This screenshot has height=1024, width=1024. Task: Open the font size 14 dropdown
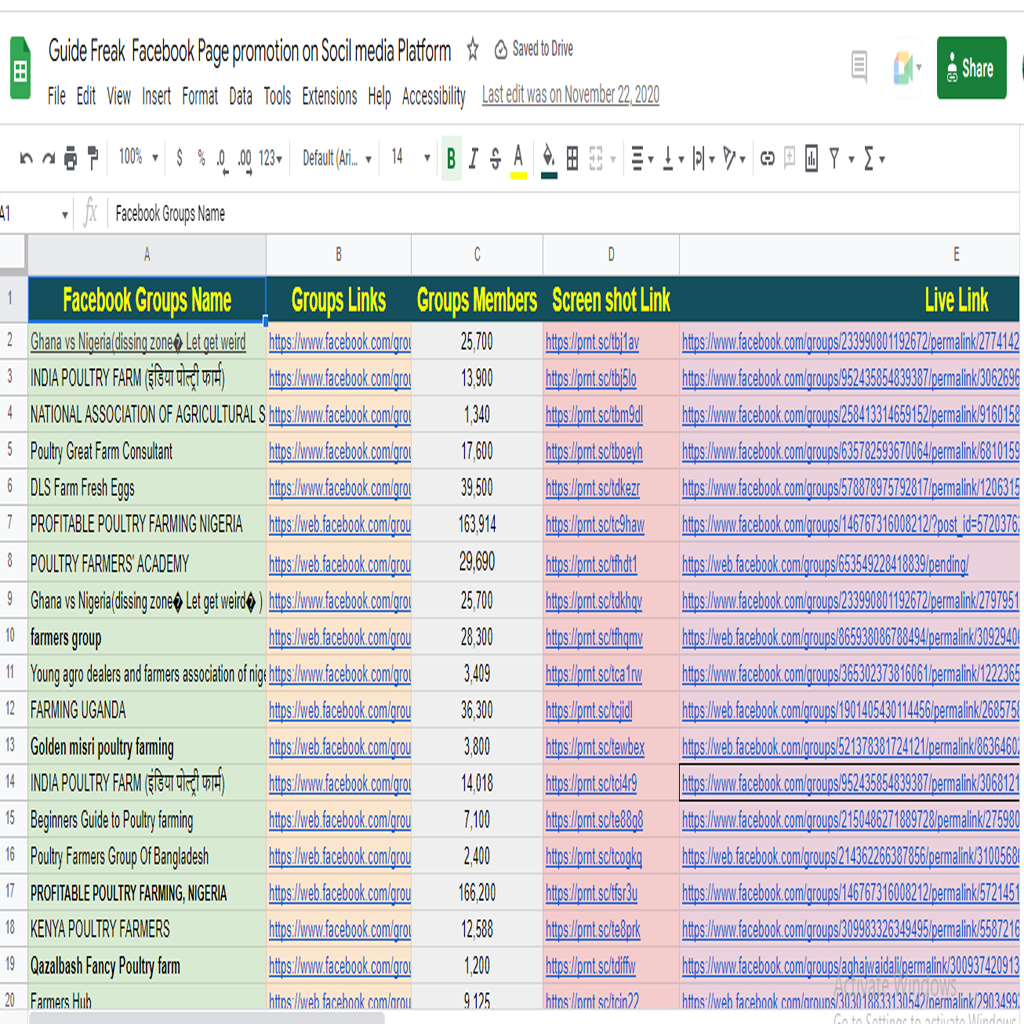point(411,157)
